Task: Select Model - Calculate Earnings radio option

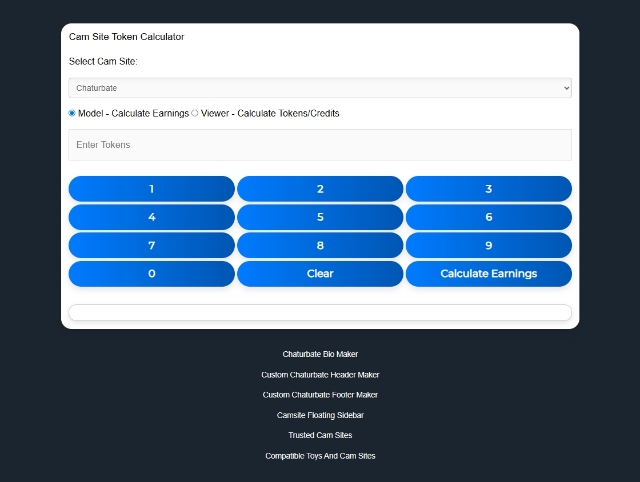Action: (x=72, y=113)
